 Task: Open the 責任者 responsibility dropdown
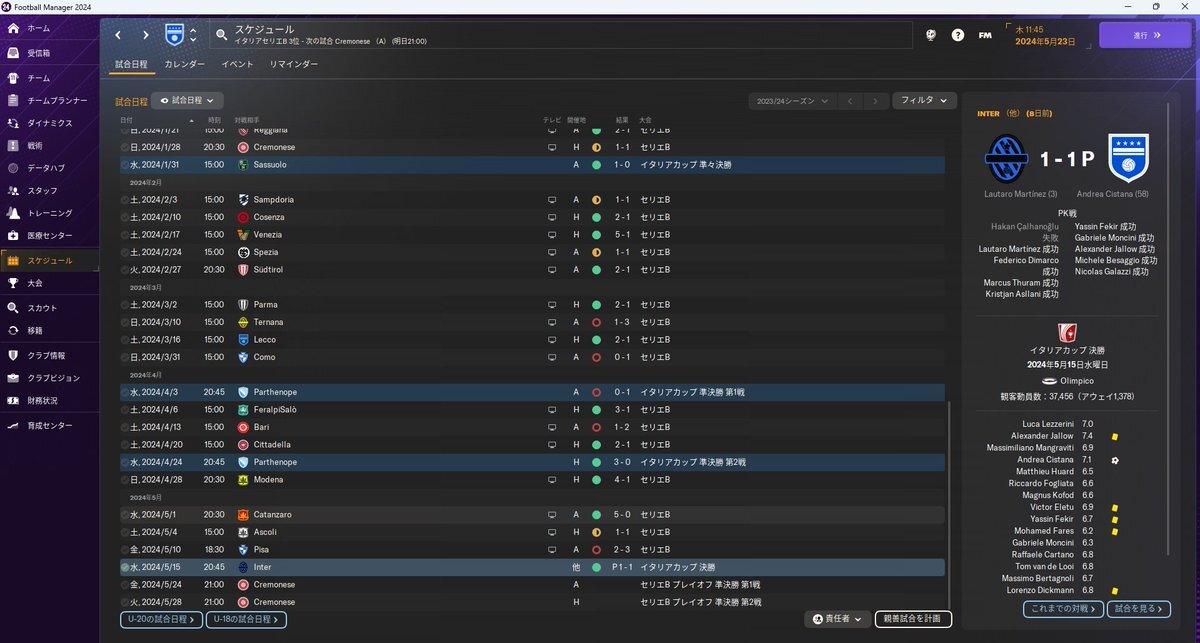point(836,619)
